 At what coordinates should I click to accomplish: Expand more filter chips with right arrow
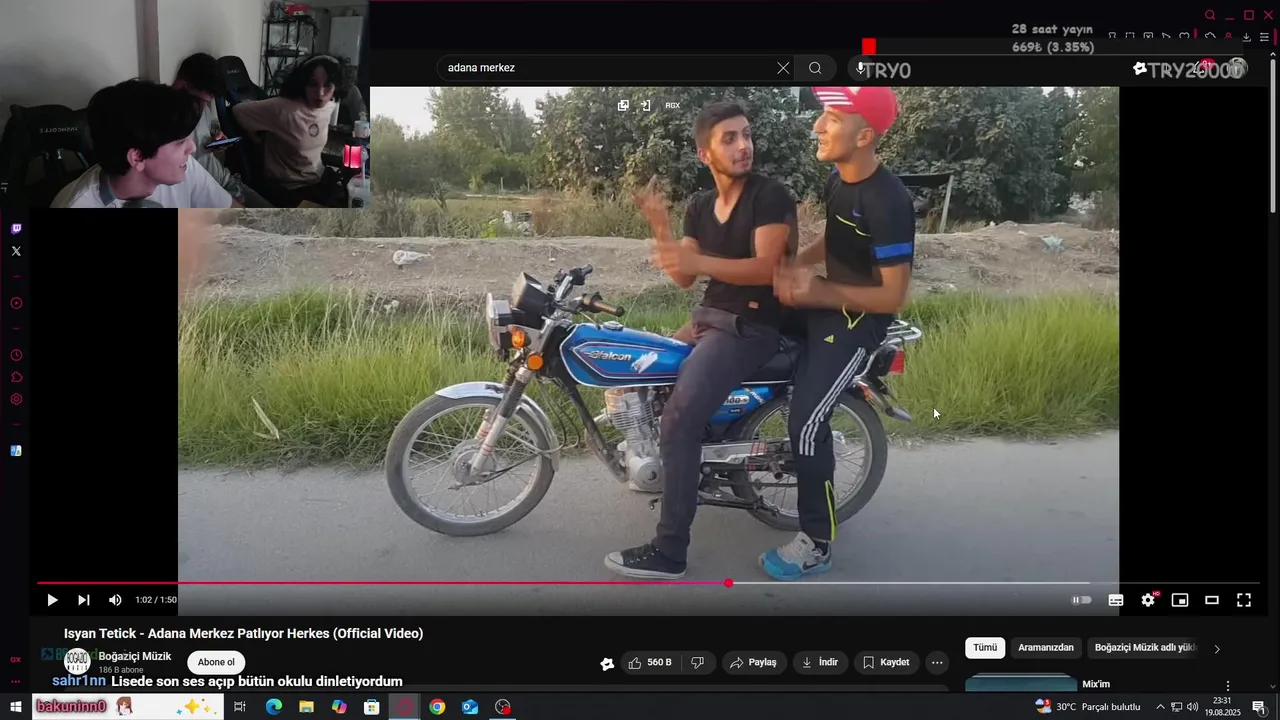tap(1217, 649)
